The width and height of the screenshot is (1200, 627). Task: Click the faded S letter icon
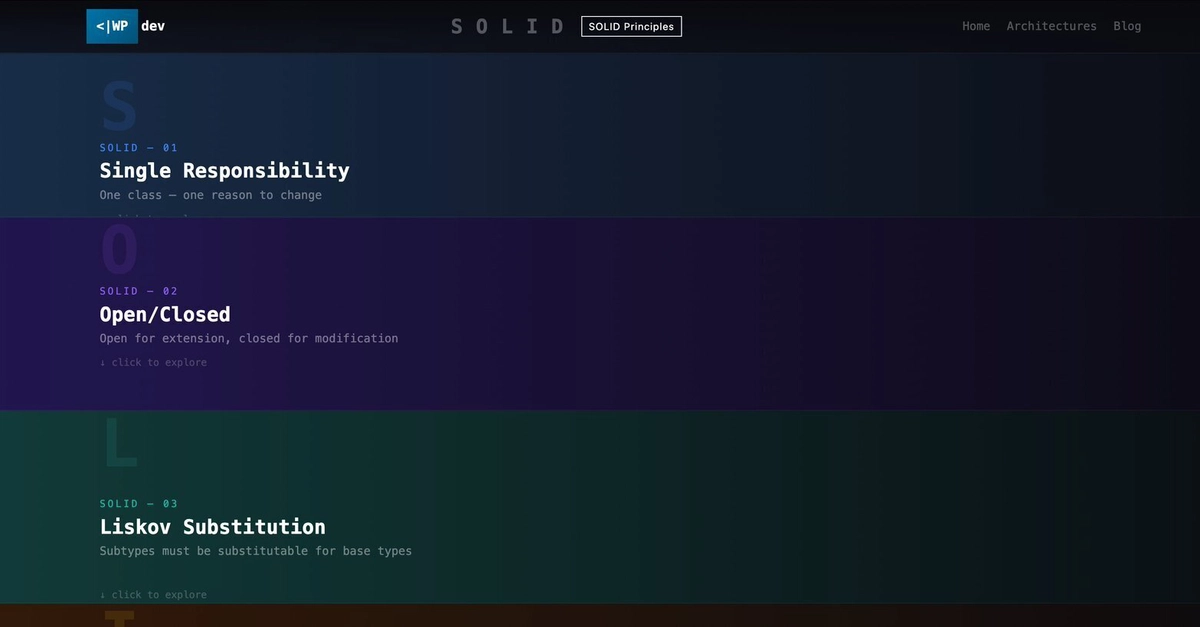point(119,107)
